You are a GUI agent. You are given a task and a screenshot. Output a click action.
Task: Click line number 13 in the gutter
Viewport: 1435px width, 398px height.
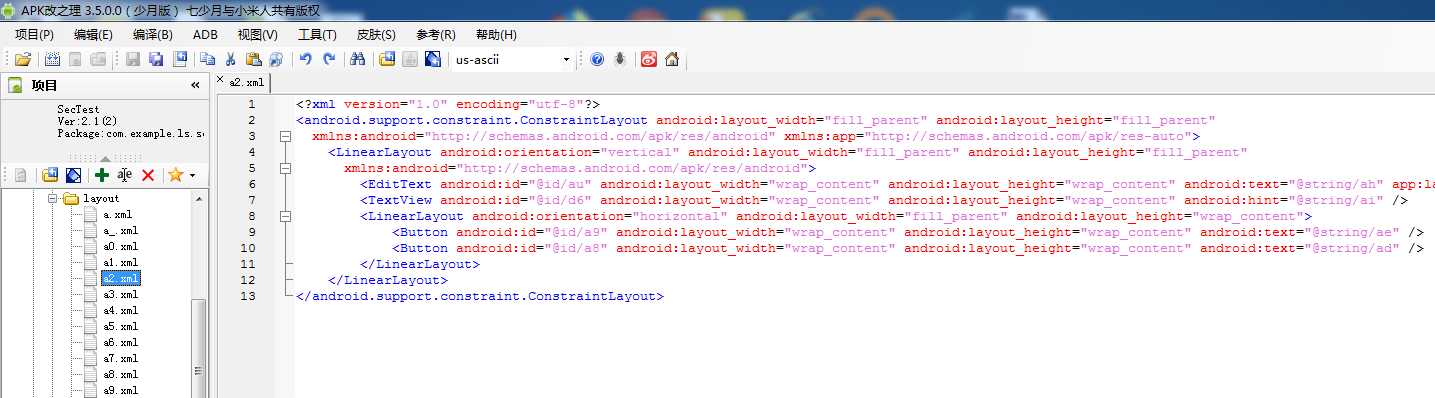click(249, 296)
